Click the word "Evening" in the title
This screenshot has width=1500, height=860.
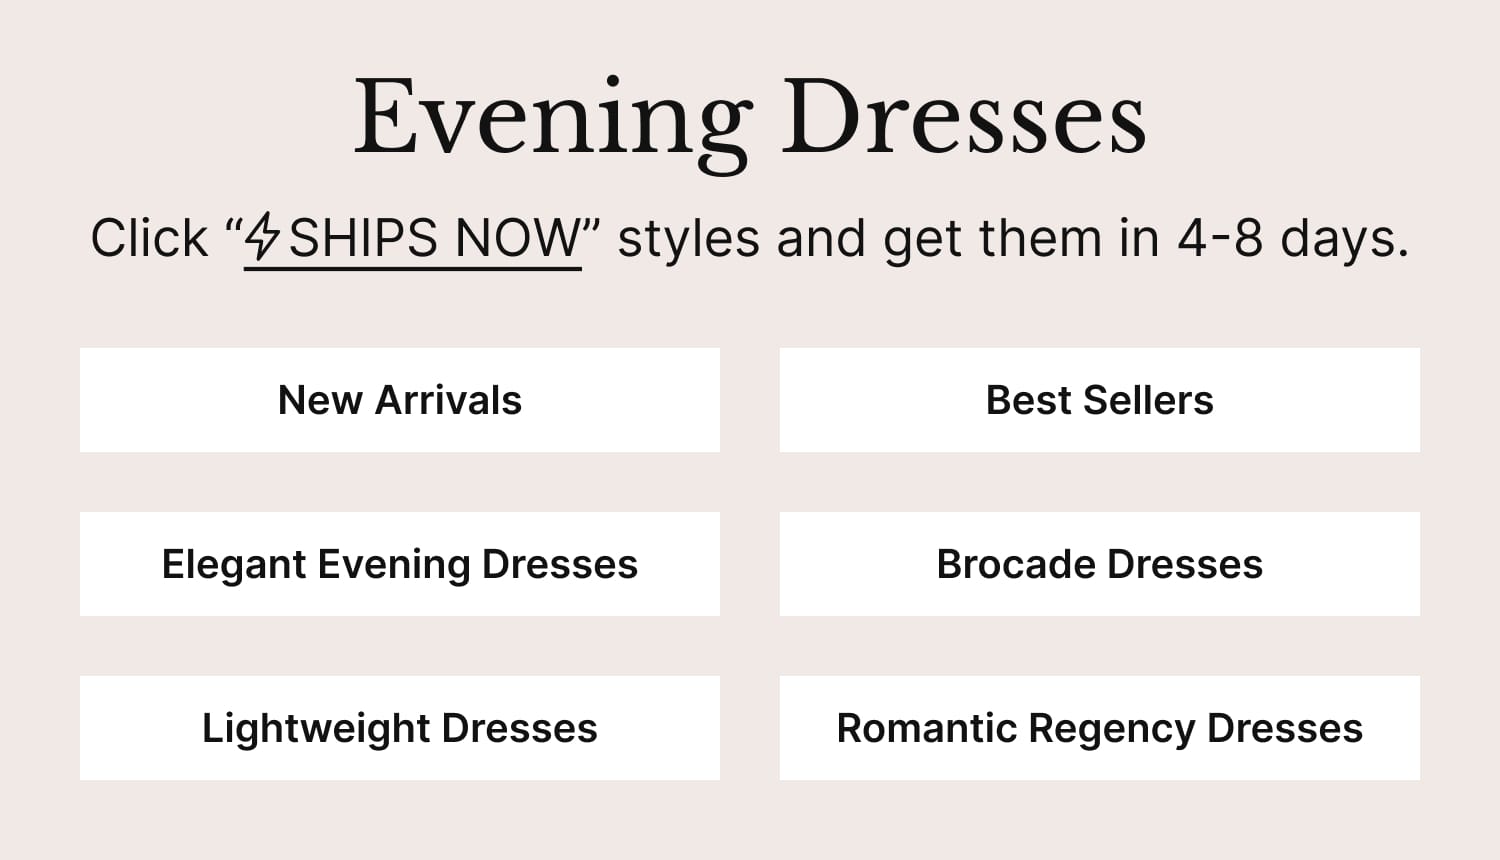pyautogui.click(x=553, y=120)
